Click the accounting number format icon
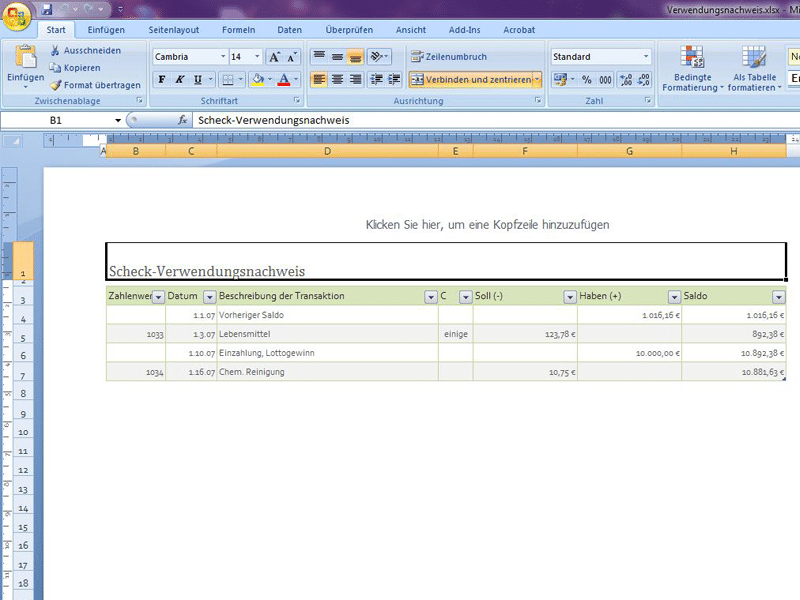Viewport: 800px width, 600px height. tap(560, 80)
